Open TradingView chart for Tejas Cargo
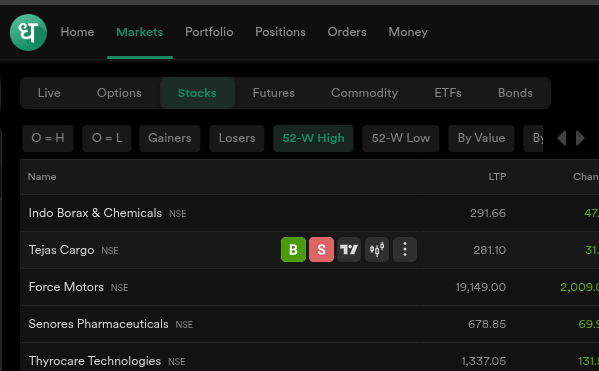The image size is (599, 371). tap(349, 249)
